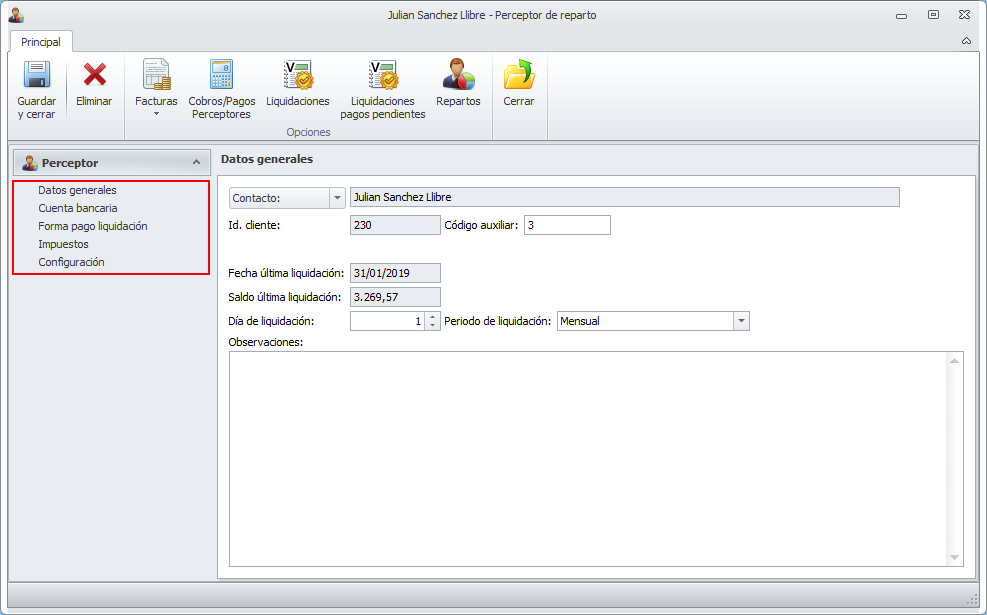Click the app icon in title bar
Screen dimensions: 987x615
click(x=16, y=15)
